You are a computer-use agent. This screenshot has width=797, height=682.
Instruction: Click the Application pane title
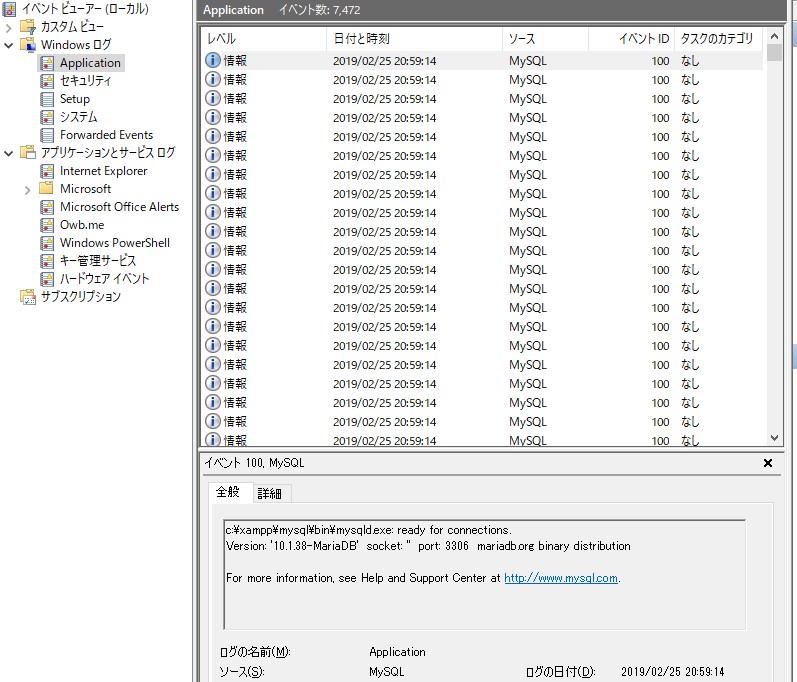233,10
